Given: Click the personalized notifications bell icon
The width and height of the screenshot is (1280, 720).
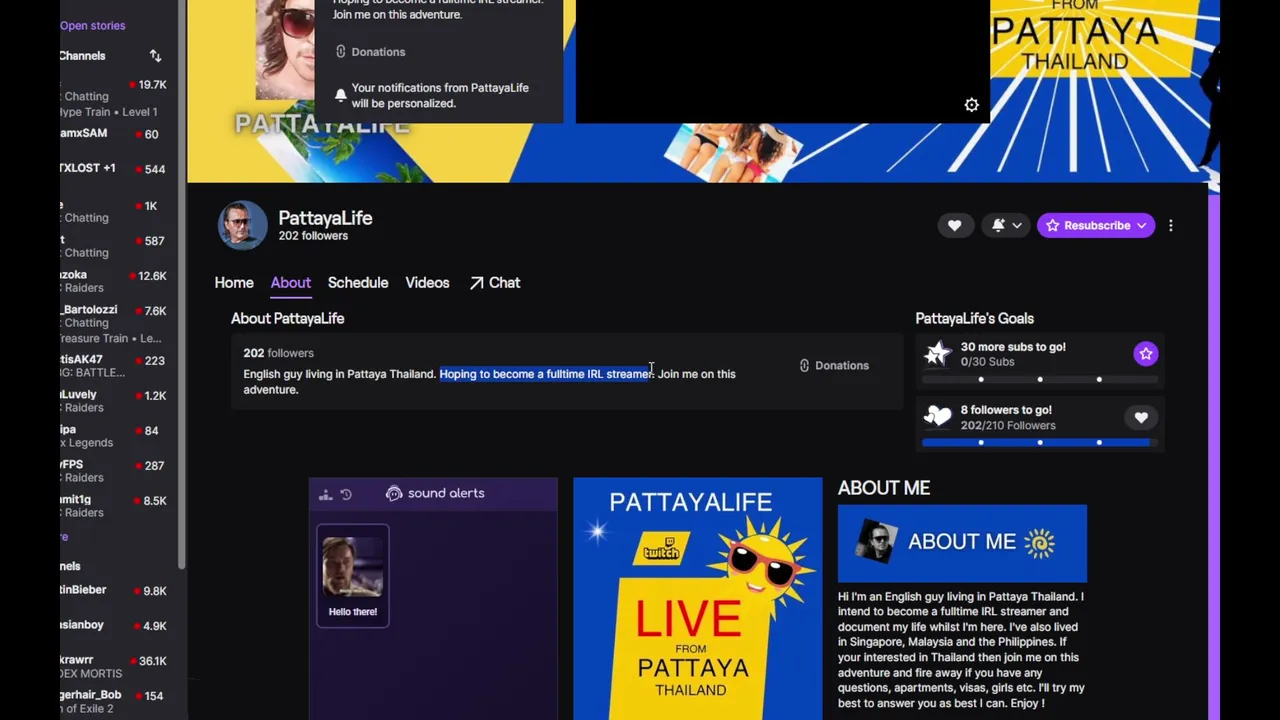Looking at the screenshot, I should [x=340, y=95].
